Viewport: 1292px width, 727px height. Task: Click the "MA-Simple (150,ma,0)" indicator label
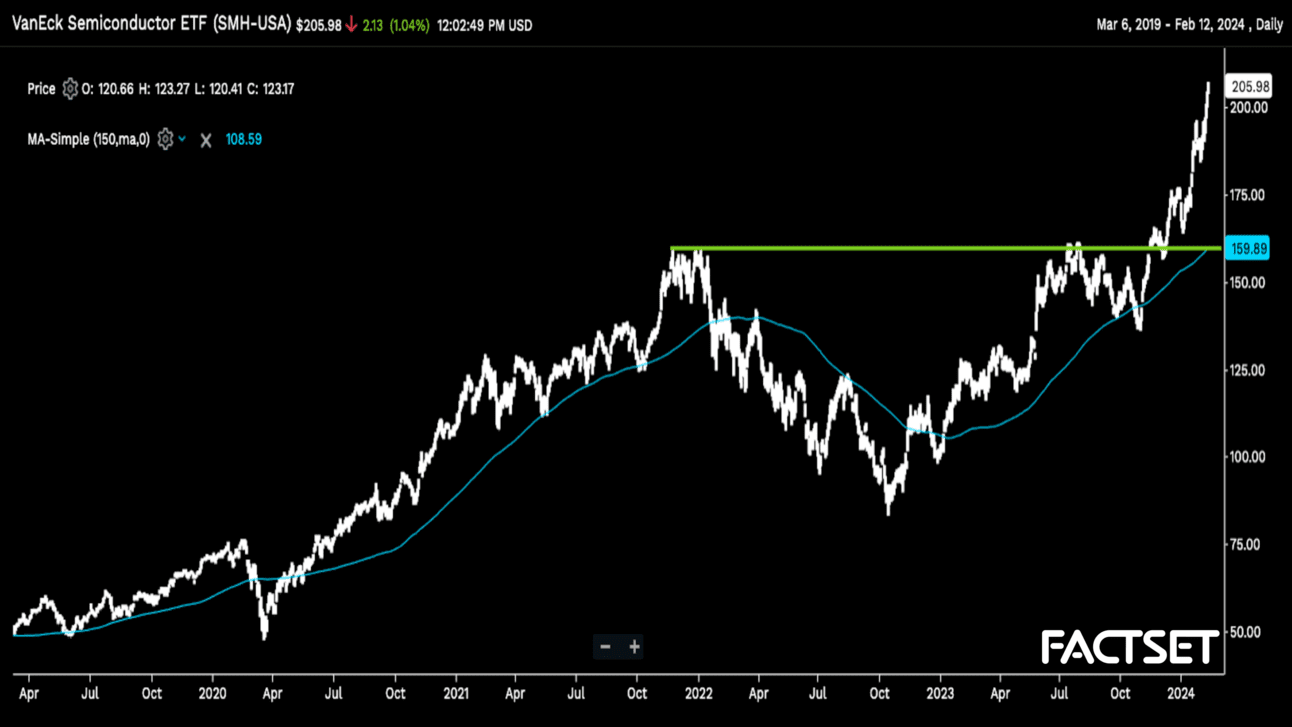coord(88,139)
